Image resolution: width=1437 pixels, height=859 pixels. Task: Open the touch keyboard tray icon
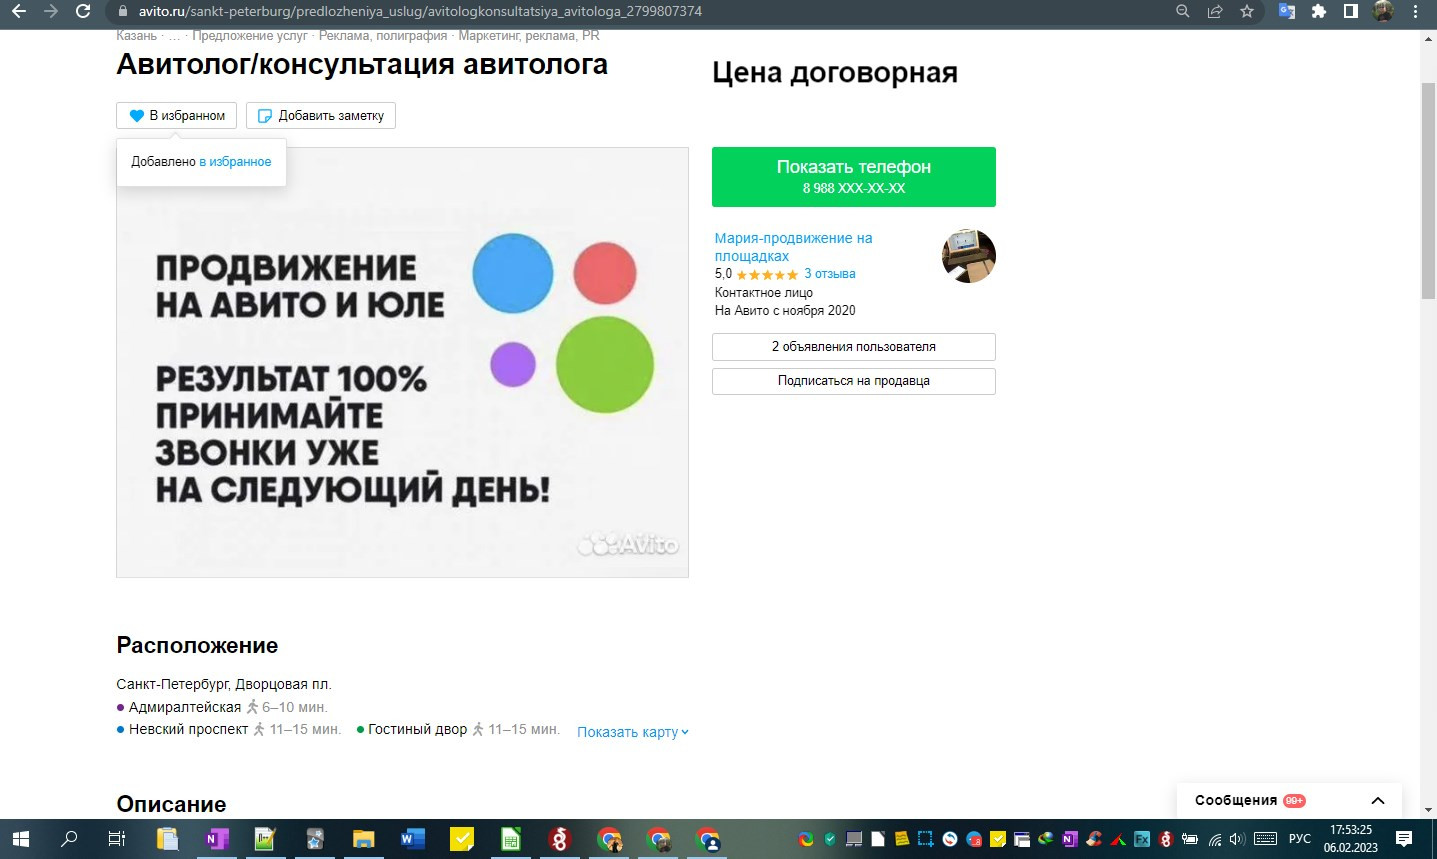tap(1265, 839)
